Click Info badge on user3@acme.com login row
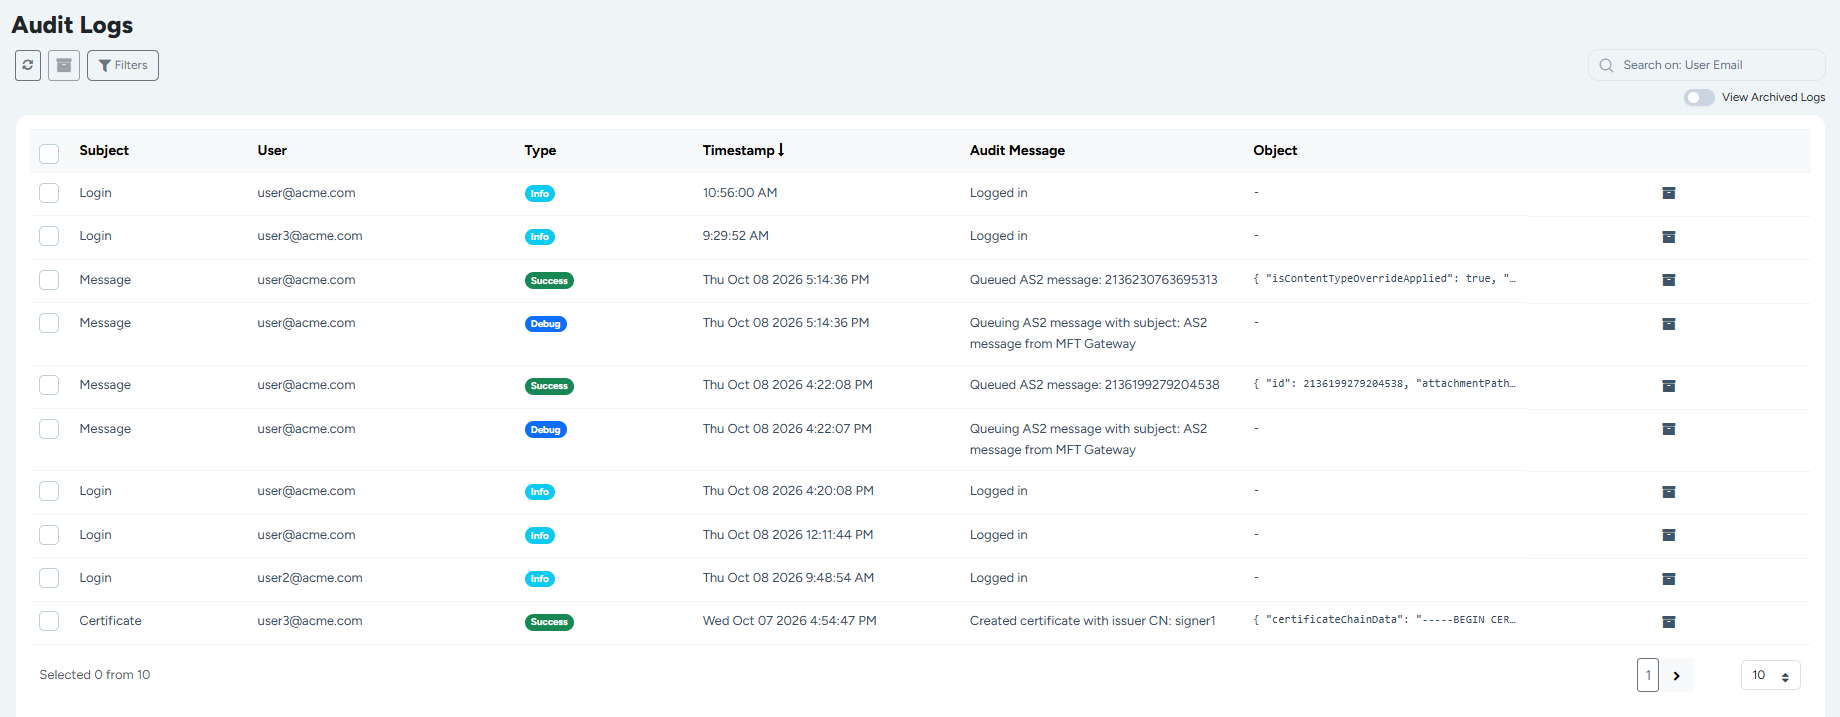1840x717 pixels. point(540,237)
